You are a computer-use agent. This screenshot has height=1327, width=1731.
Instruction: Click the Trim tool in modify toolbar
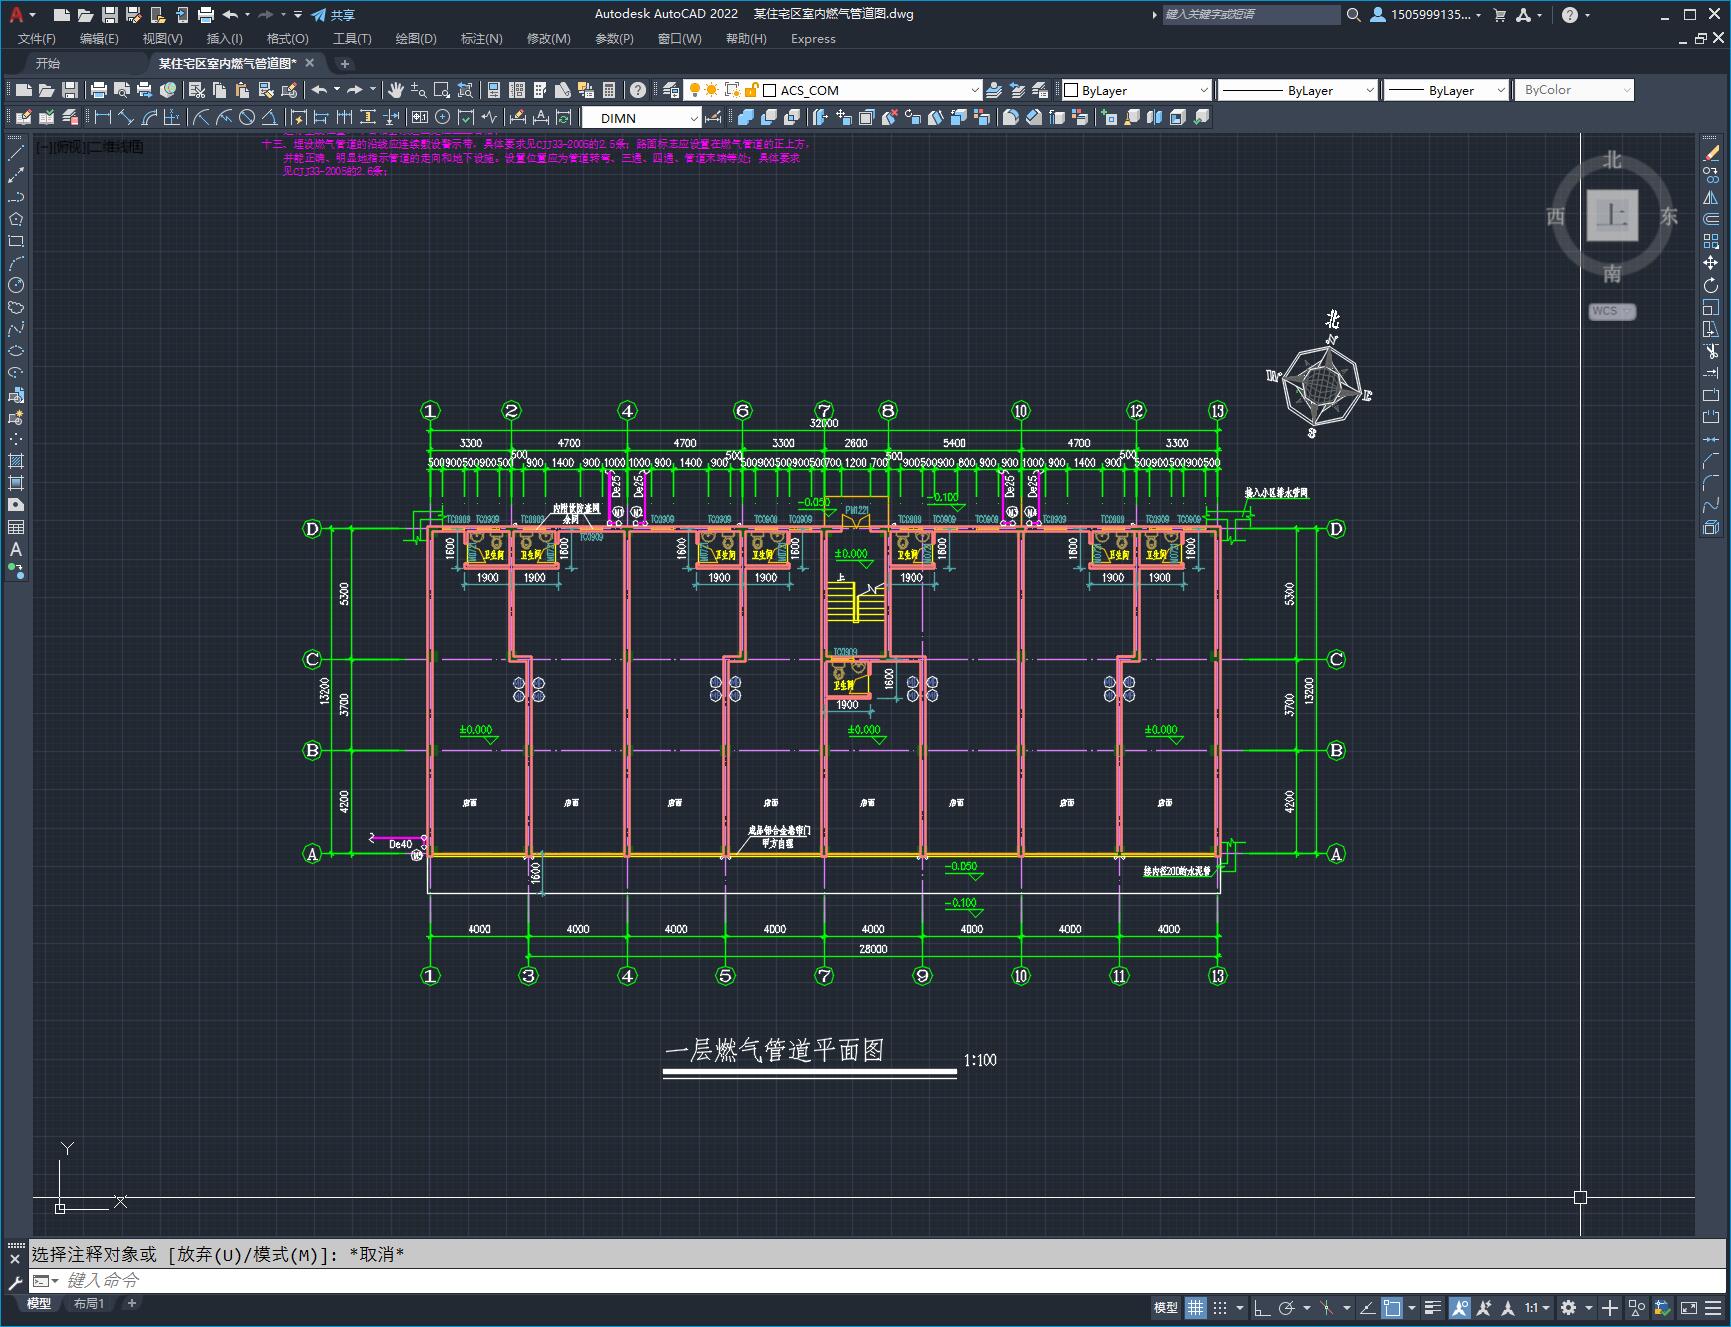pyautogui.click(x=1711, y=351)
